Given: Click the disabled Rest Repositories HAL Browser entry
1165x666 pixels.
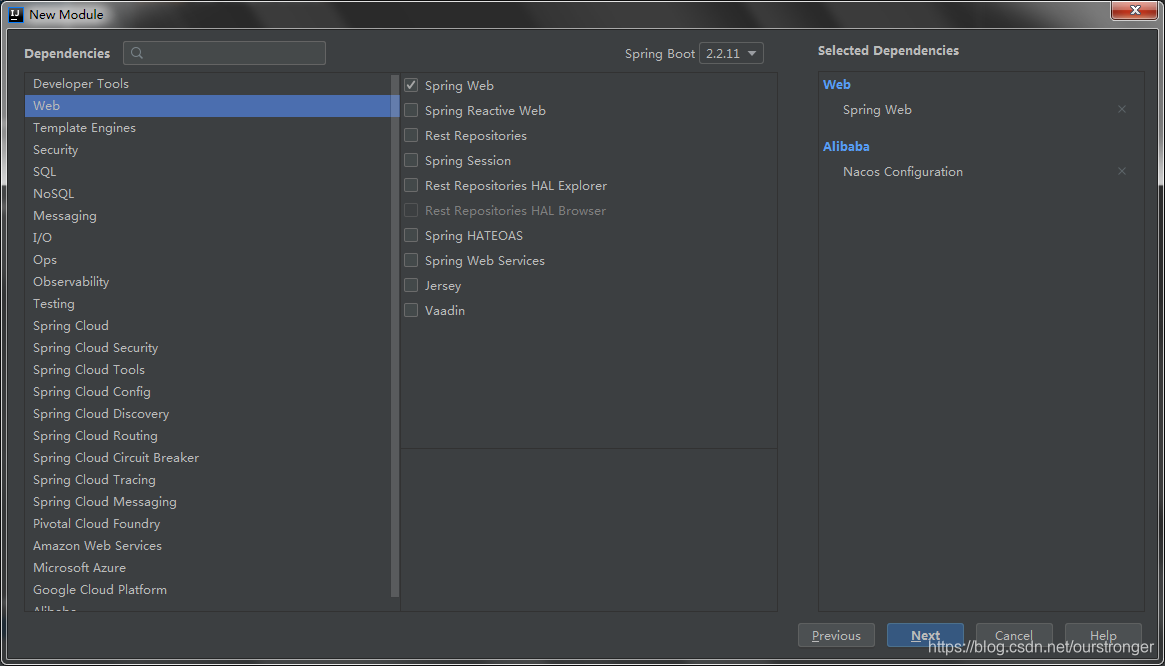Looking at the screenshot, I should point(516,211).
